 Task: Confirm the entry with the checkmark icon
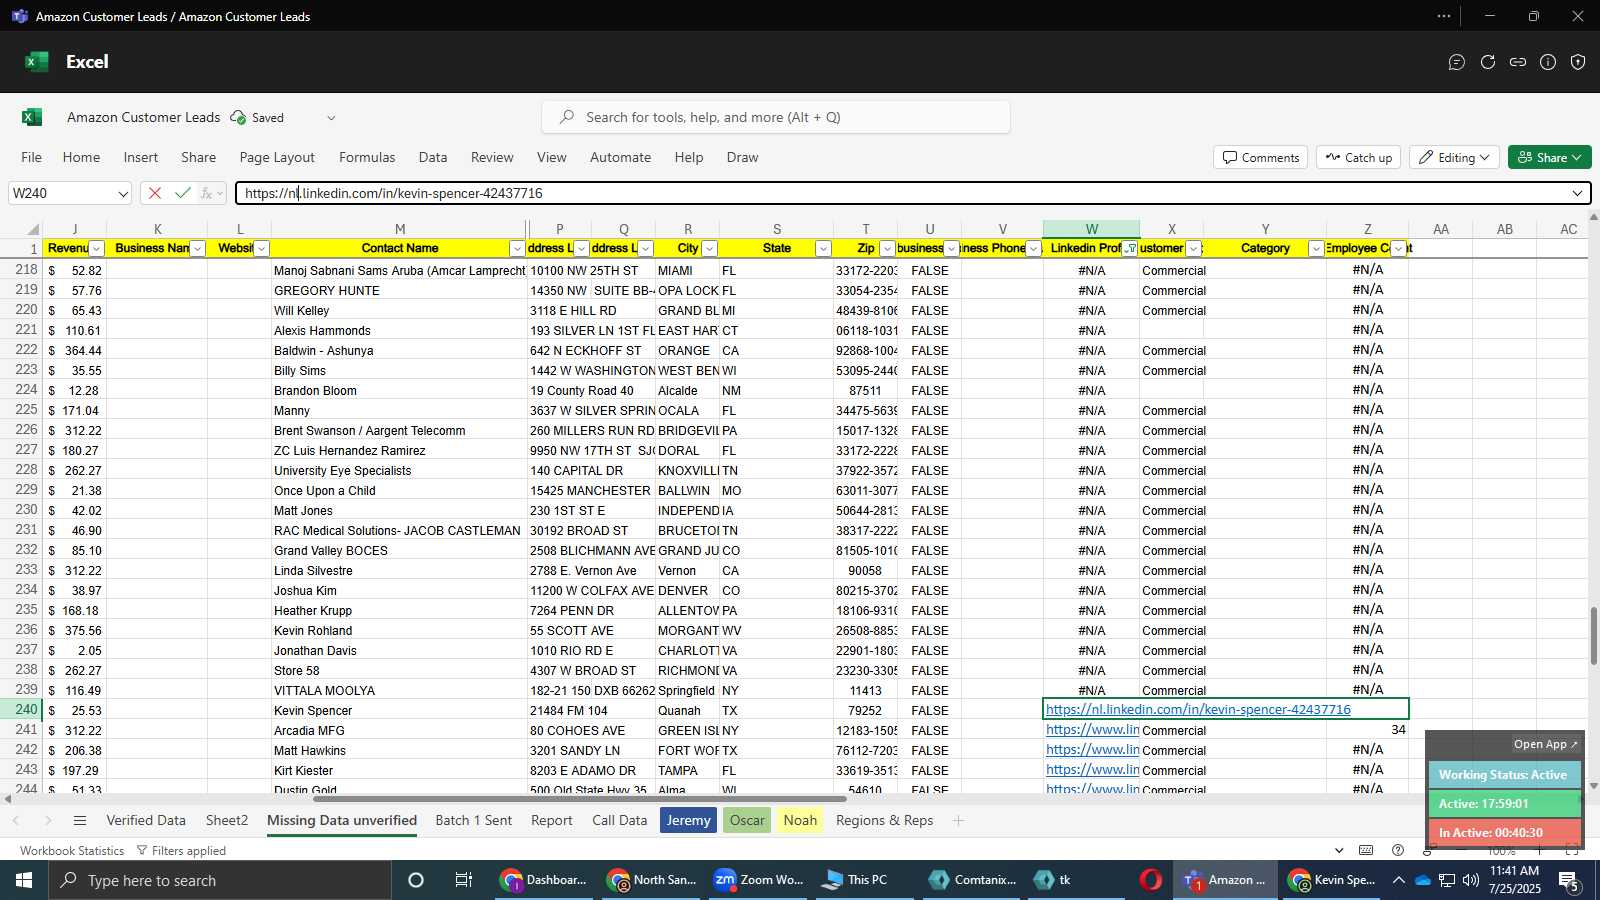coord(182,193)
